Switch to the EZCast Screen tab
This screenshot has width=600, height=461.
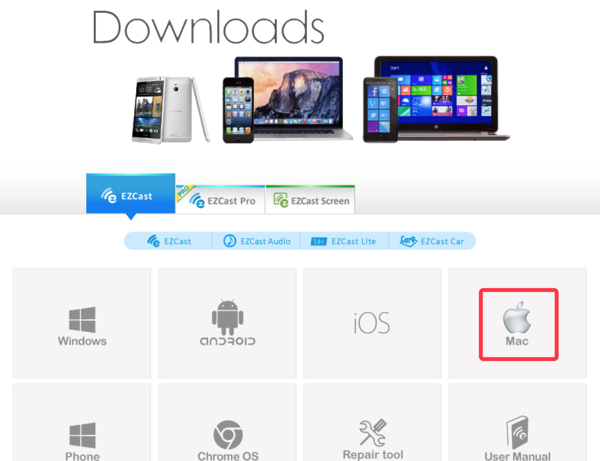coord(310,199)
